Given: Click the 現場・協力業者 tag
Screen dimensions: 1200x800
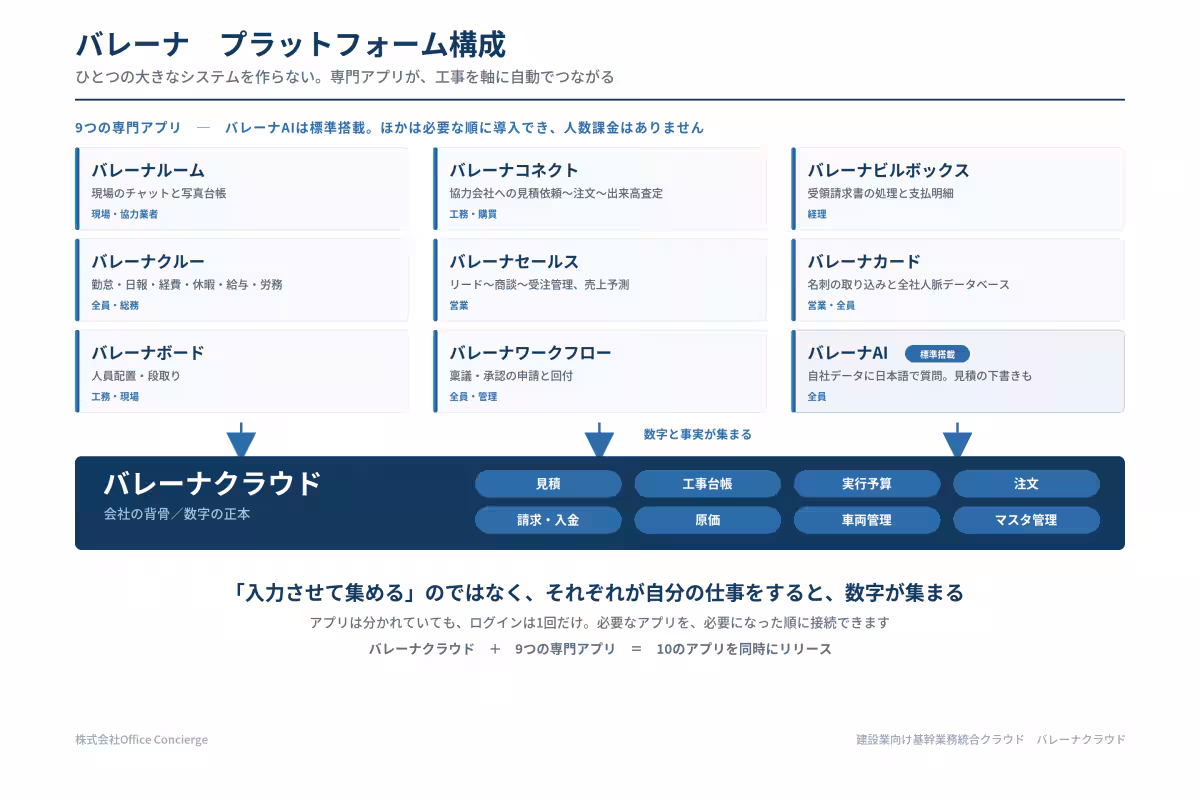Looking at the screenshot, I should click(125, 214).
